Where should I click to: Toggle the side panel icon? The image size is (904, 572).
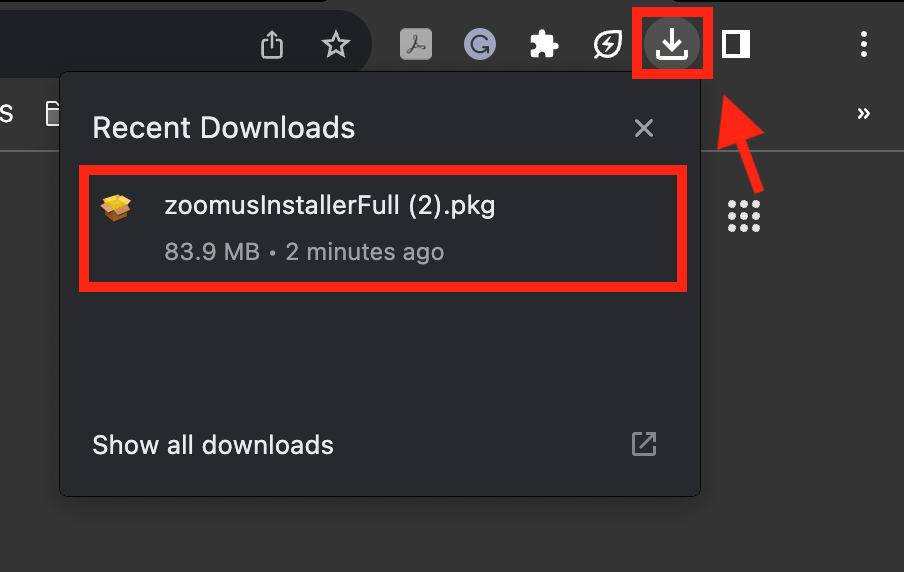pos(736,44)
